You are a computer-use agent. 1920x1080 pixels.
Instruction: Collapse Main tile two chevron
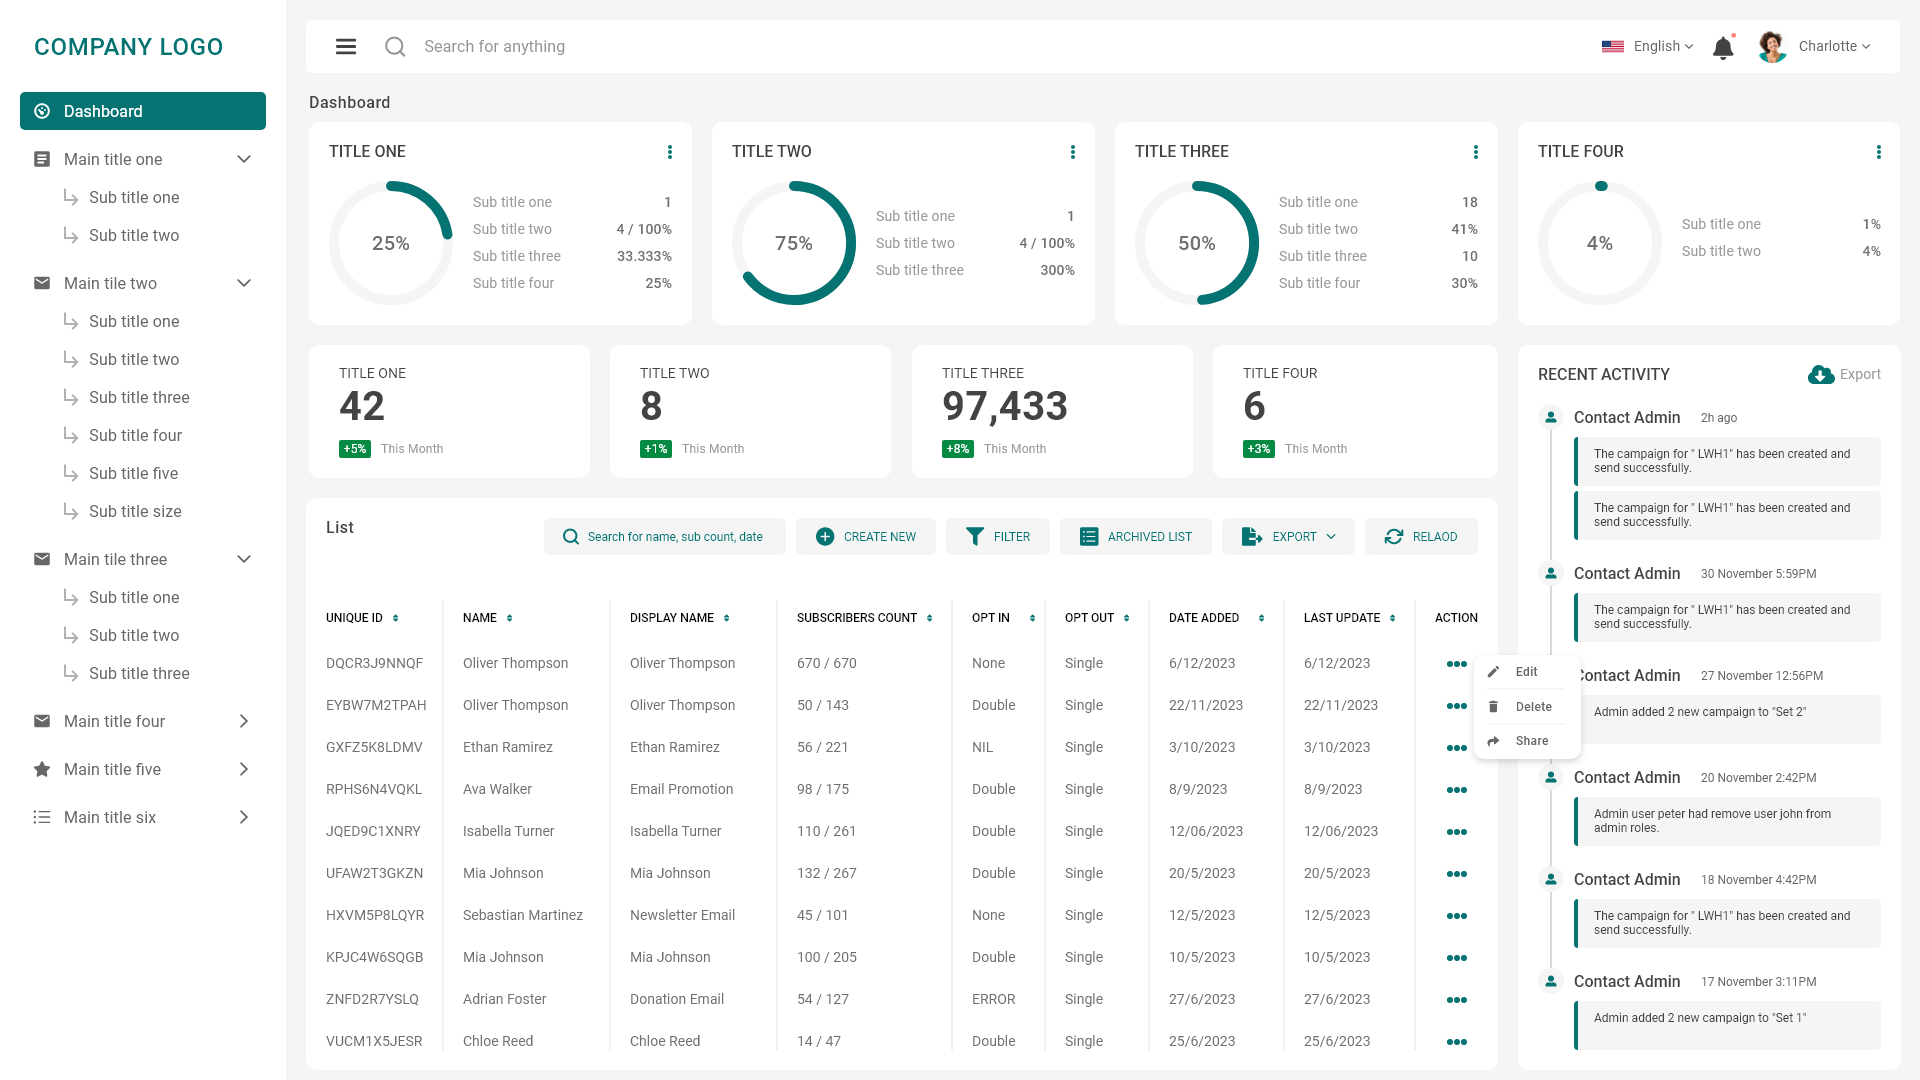[244, 283]
